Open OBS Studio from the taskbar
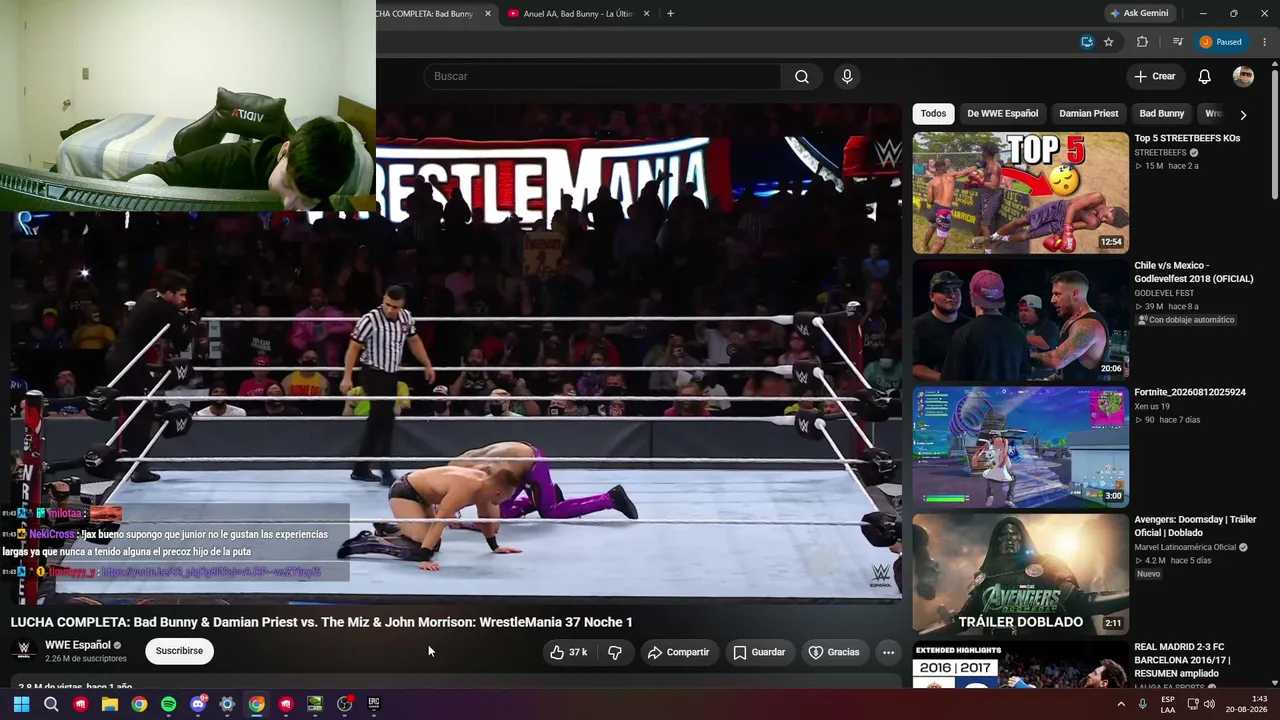 click(x=345, y=704)
